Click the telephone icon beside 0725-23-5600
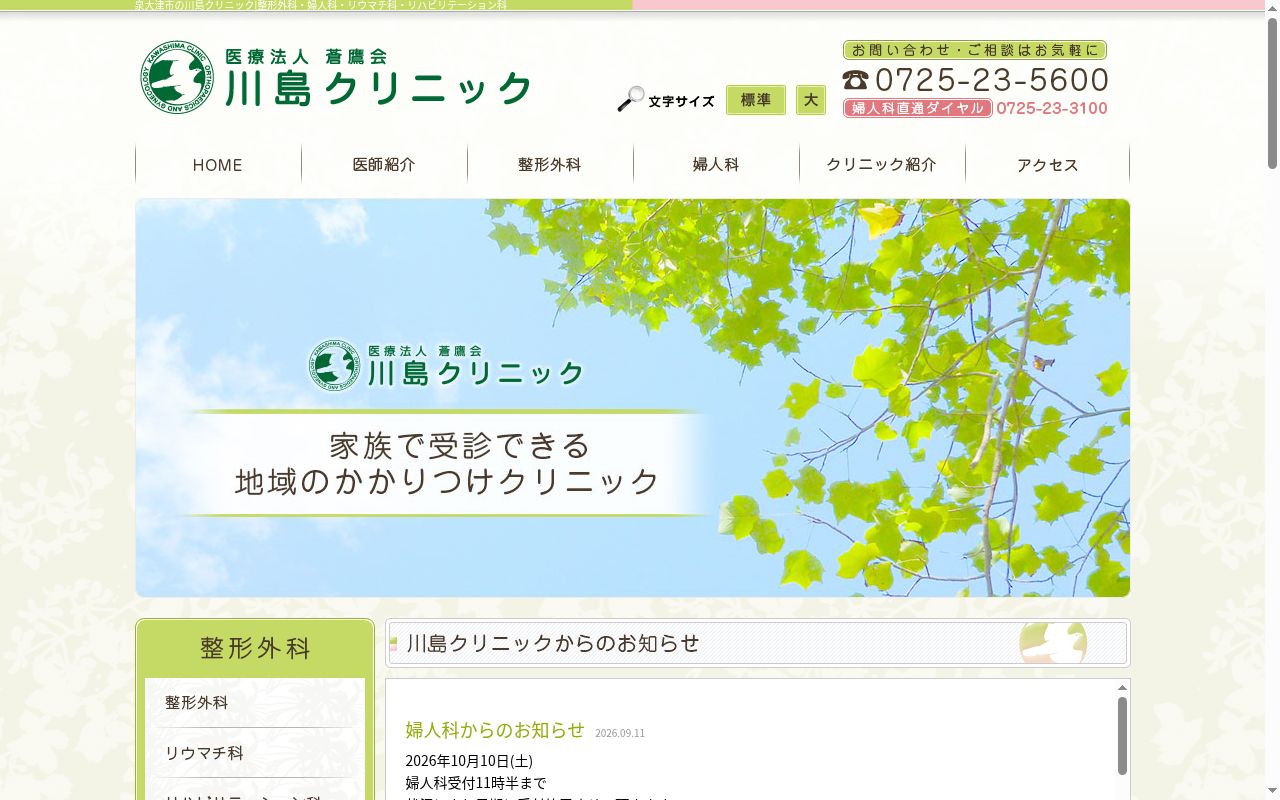Viewport: 1280px width, 800px height. pyautogui.click(x=856, y=80)
